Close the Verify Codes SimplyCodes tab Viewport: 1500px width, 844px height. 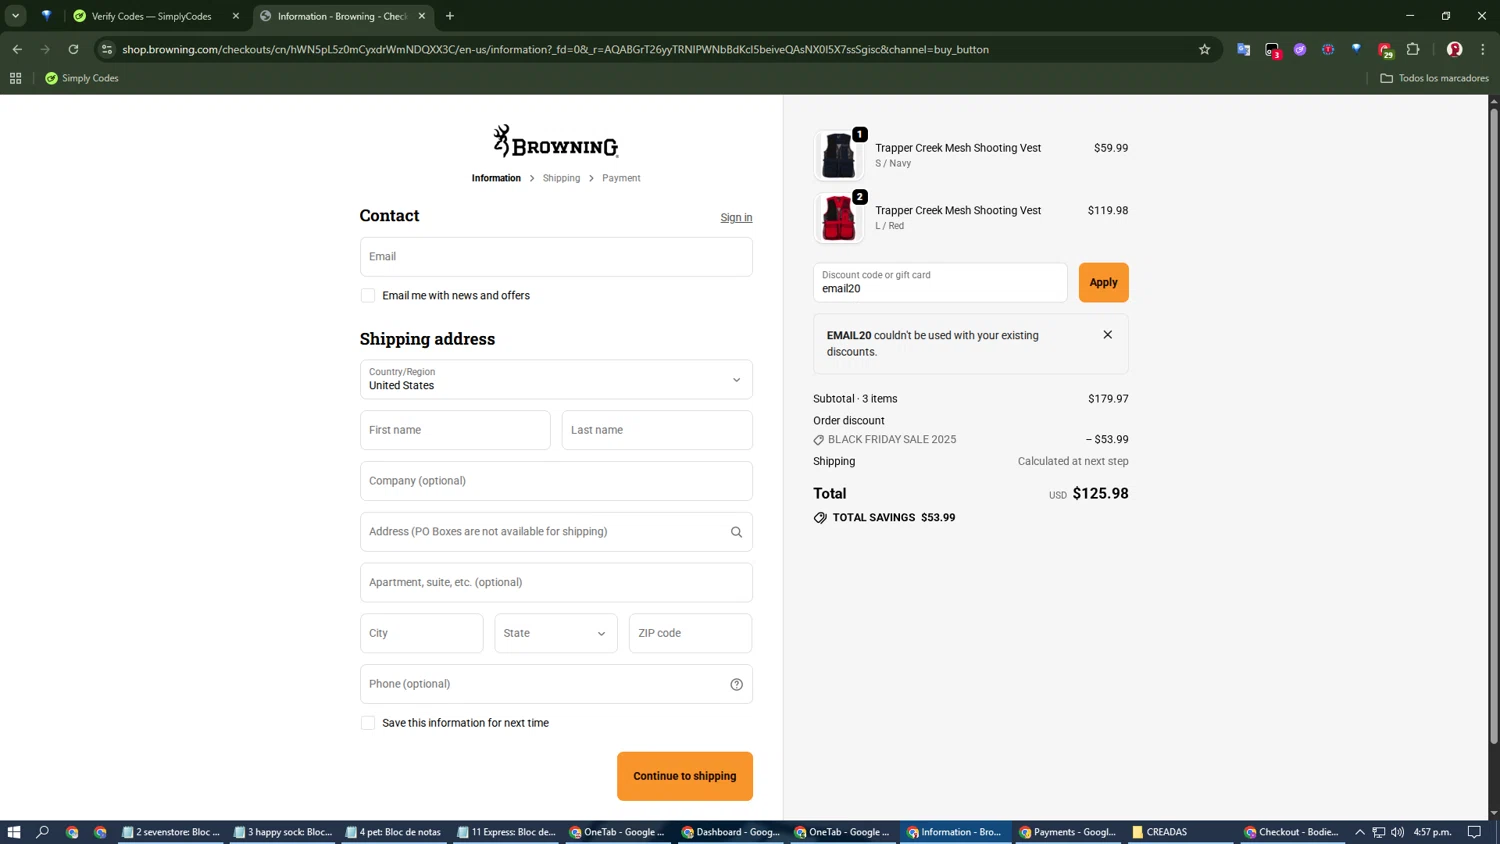(236, 16)
